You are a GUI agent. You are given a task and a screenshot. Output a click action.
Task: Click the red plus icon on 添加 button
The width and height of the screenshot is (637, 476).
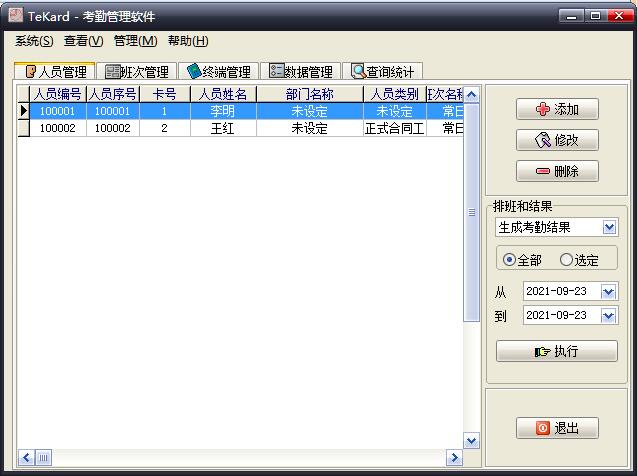point(542,109)
